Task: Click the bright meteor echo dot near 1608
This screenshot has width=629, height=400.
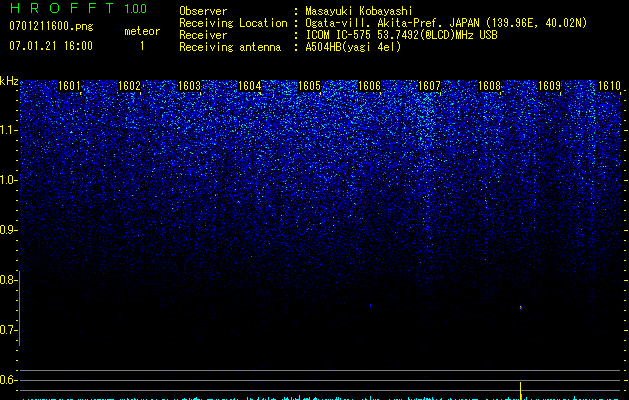Action: (x=521, y=307)
